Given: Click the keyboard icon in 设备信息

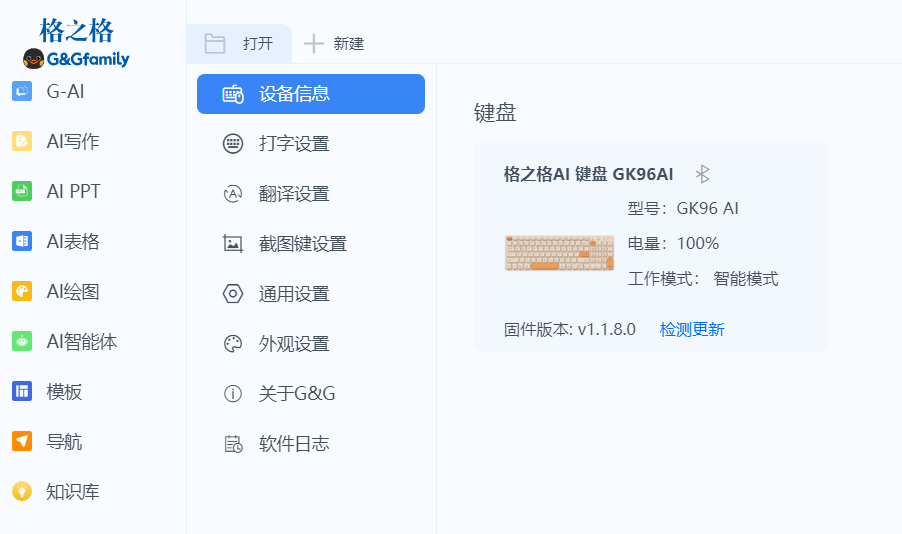Looking at the screenshot, I should click(233, 94).
